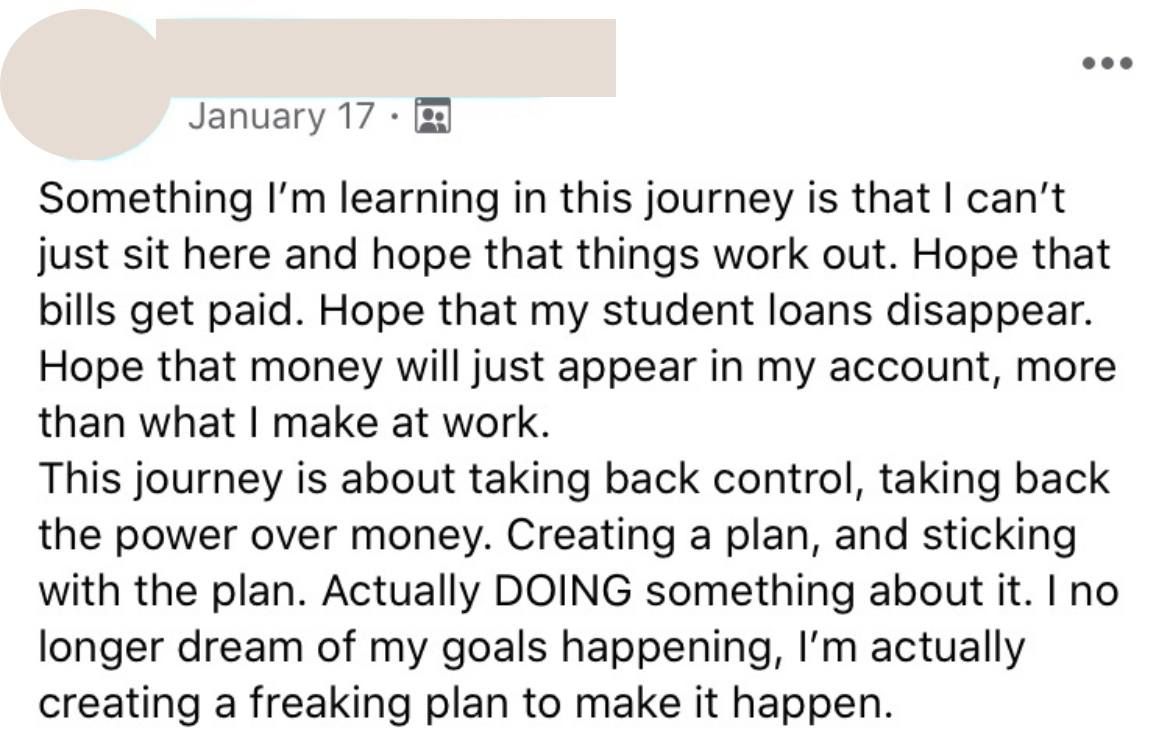The image size is (1170, 738).
Task: Click the line ending "than what I make at work."
Action: coord(294,423)
